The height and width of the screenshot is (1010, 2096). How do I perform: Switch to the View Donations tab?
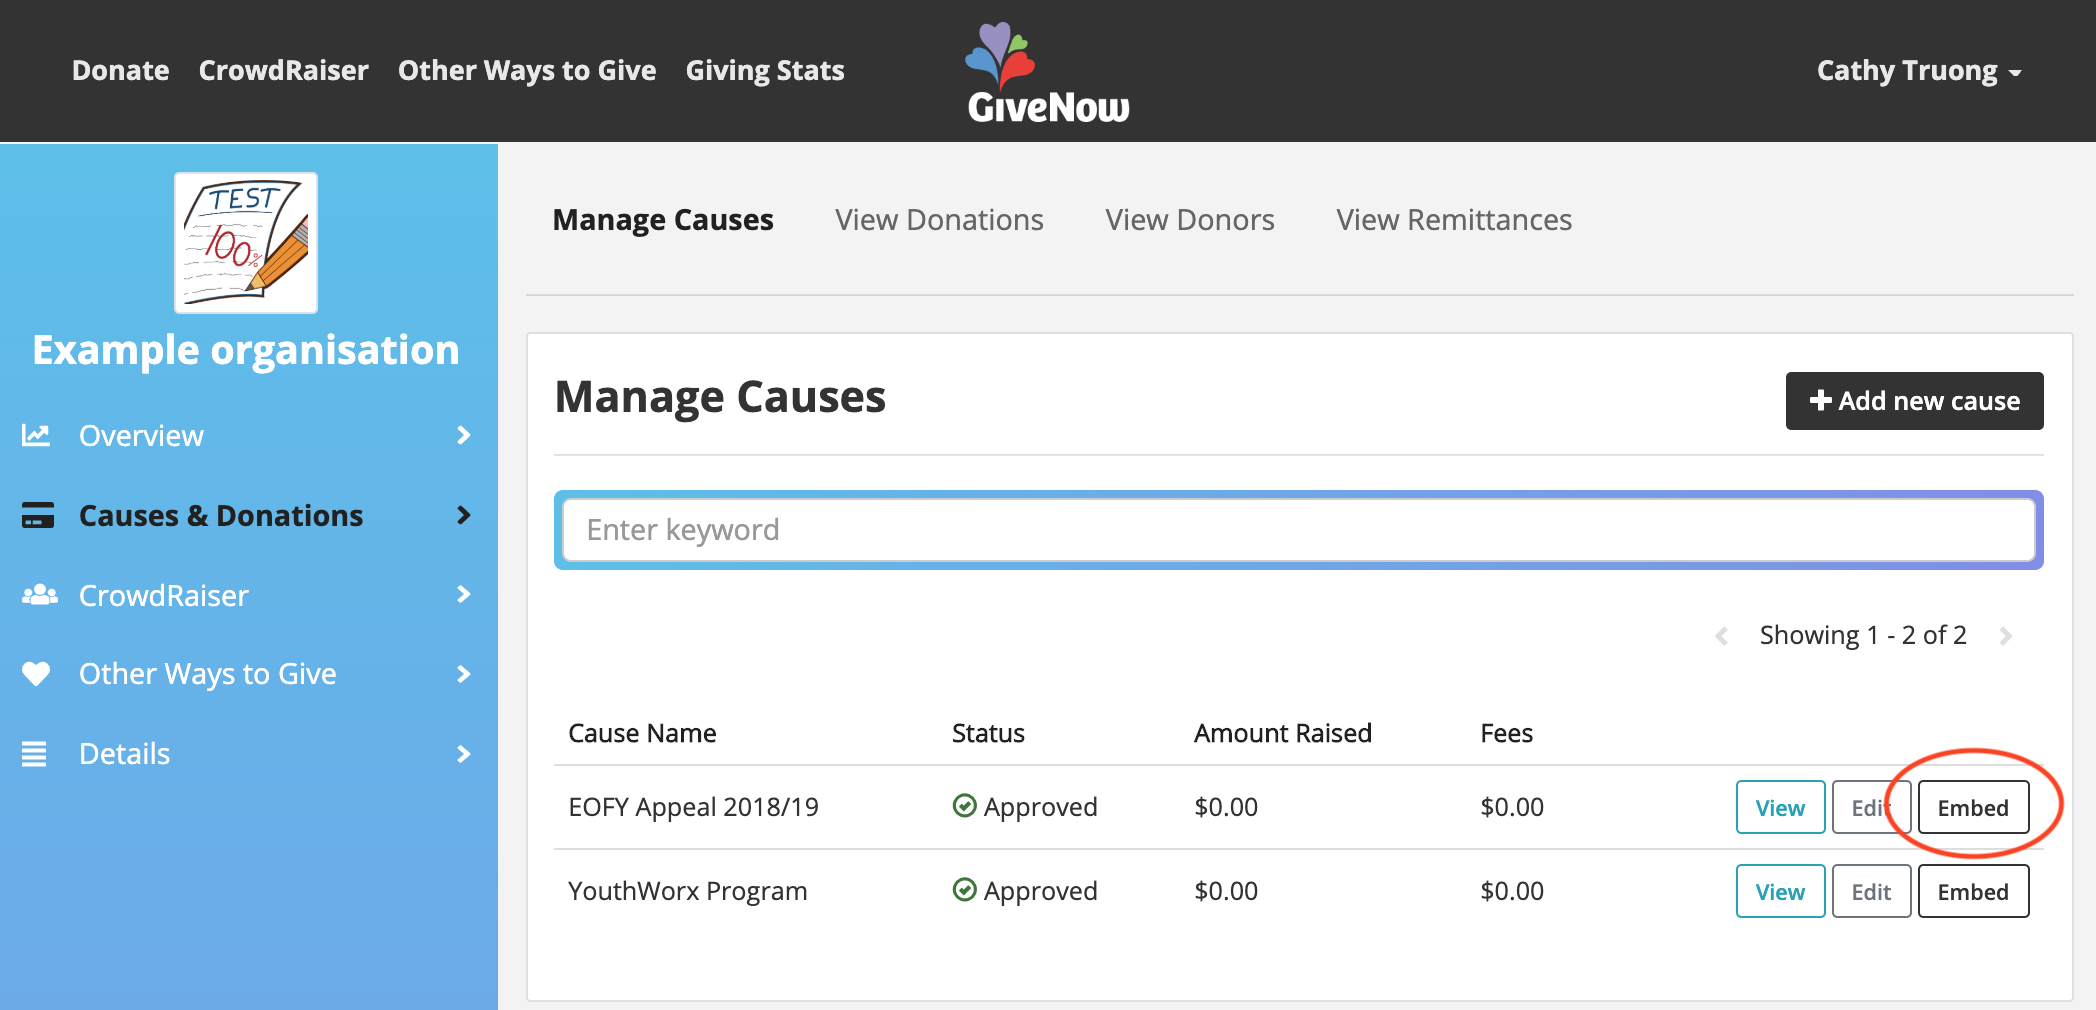point(939,220)
